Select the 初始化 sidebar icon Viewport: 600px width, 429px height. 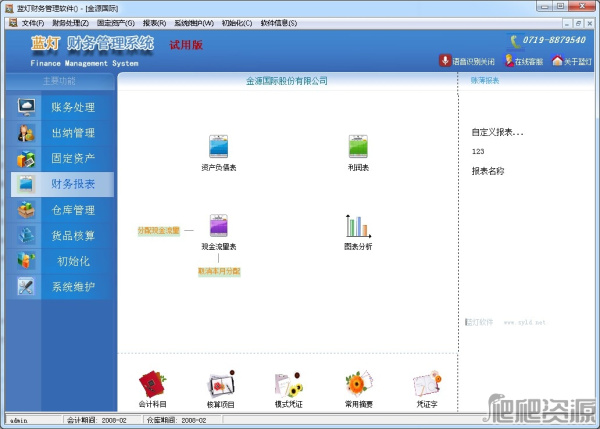pos(26,261)
